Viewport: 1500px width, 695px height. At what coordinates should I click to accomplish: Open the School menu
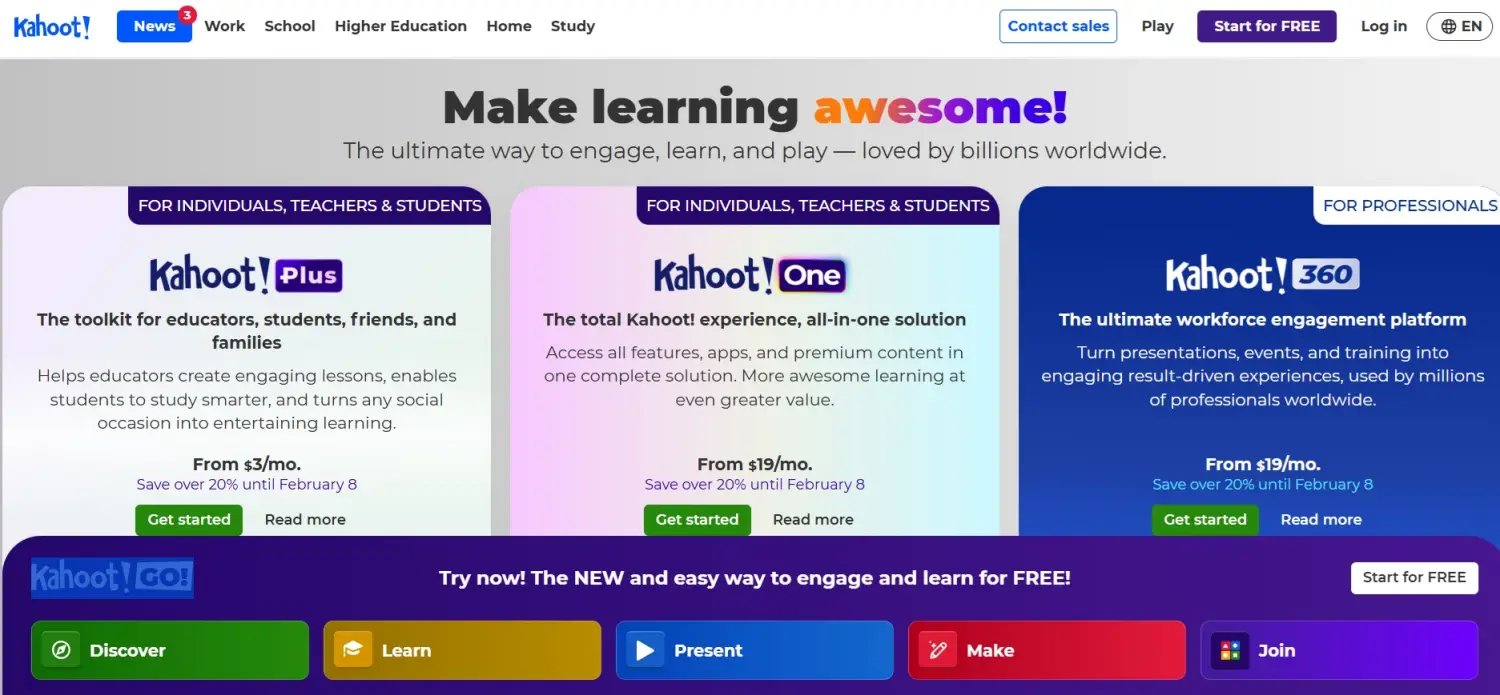click(x=290, y=26)
